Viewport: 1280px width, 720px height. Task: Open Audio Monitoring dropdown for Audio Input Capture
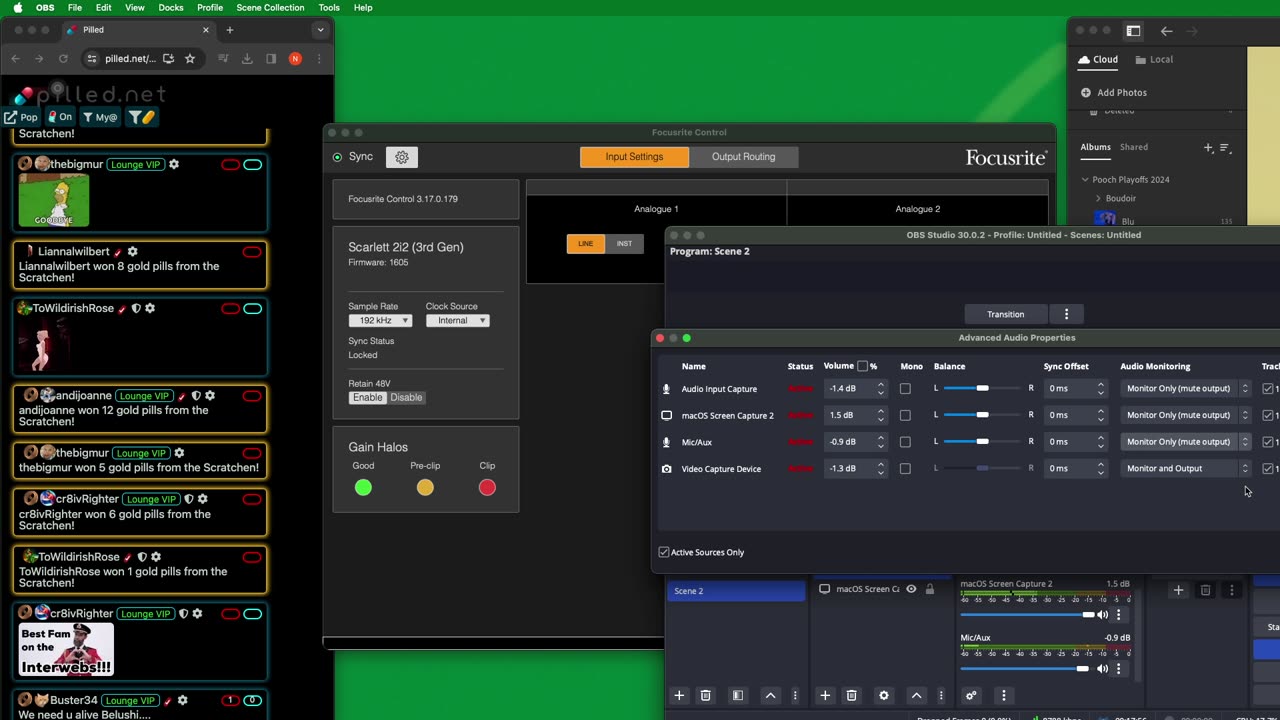pos(1186,389)
